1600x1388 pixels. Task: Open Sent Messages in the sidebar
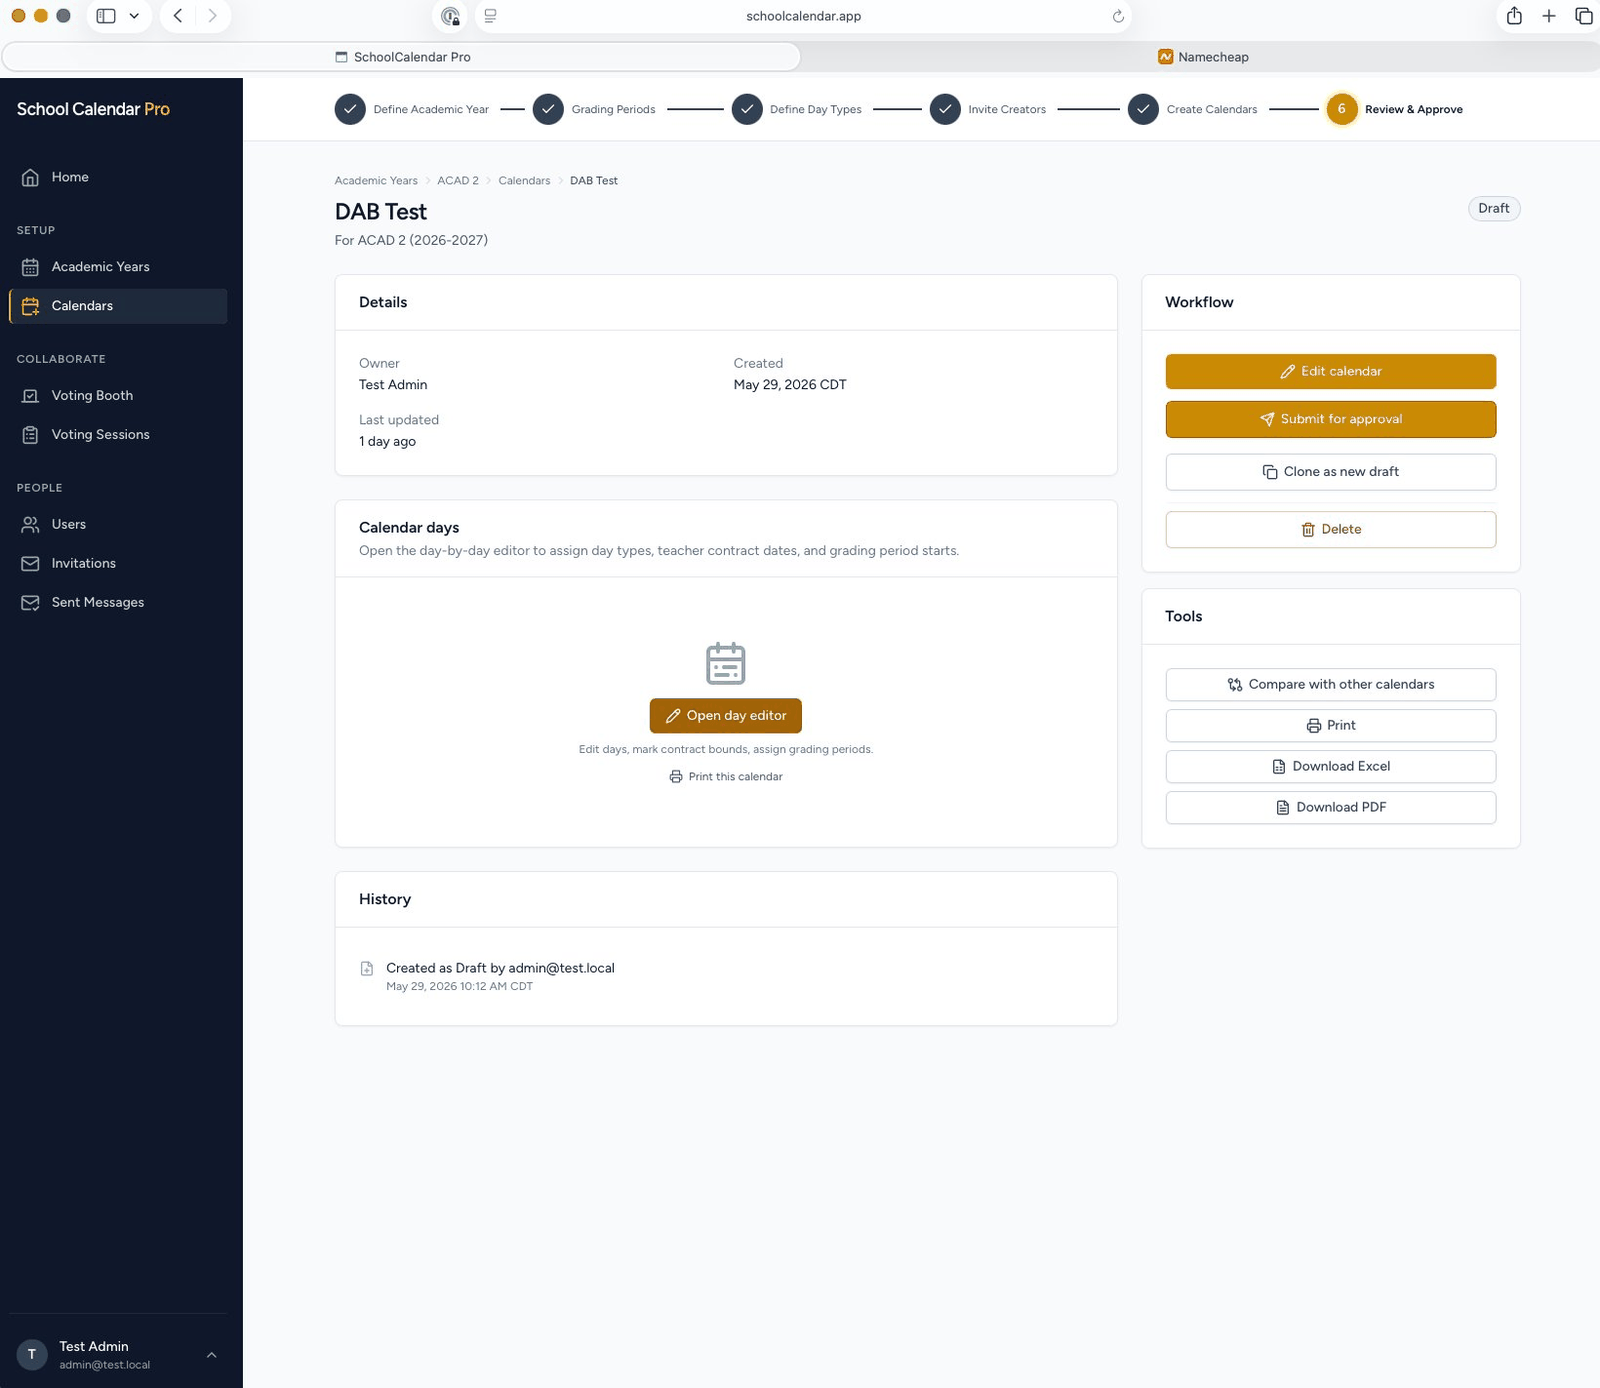(x=118, y=603)
